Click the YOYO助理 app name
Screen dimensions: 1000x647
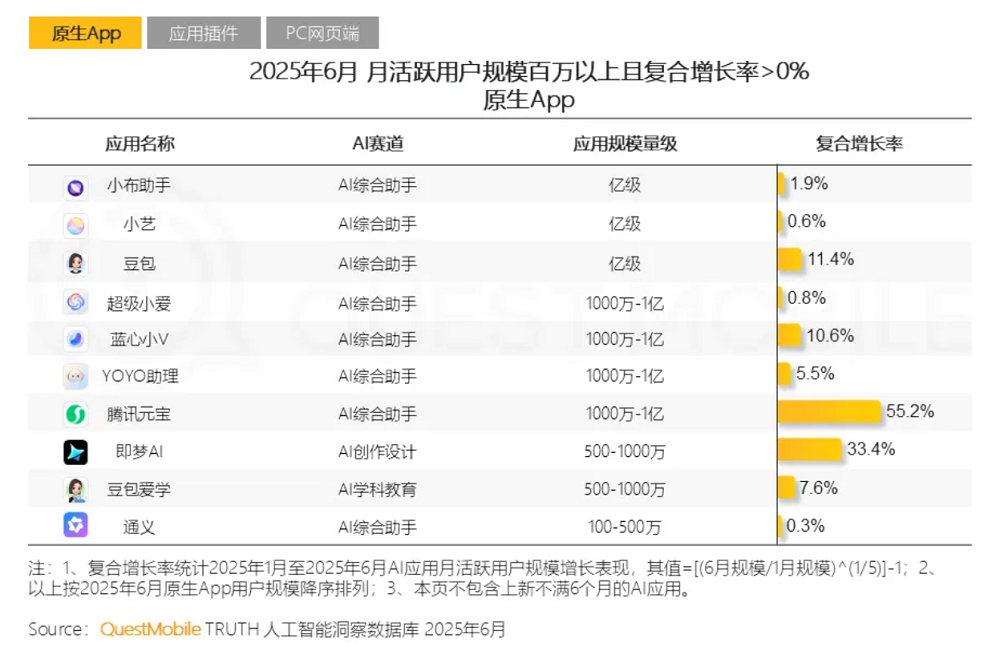click(x=140, y=376)
